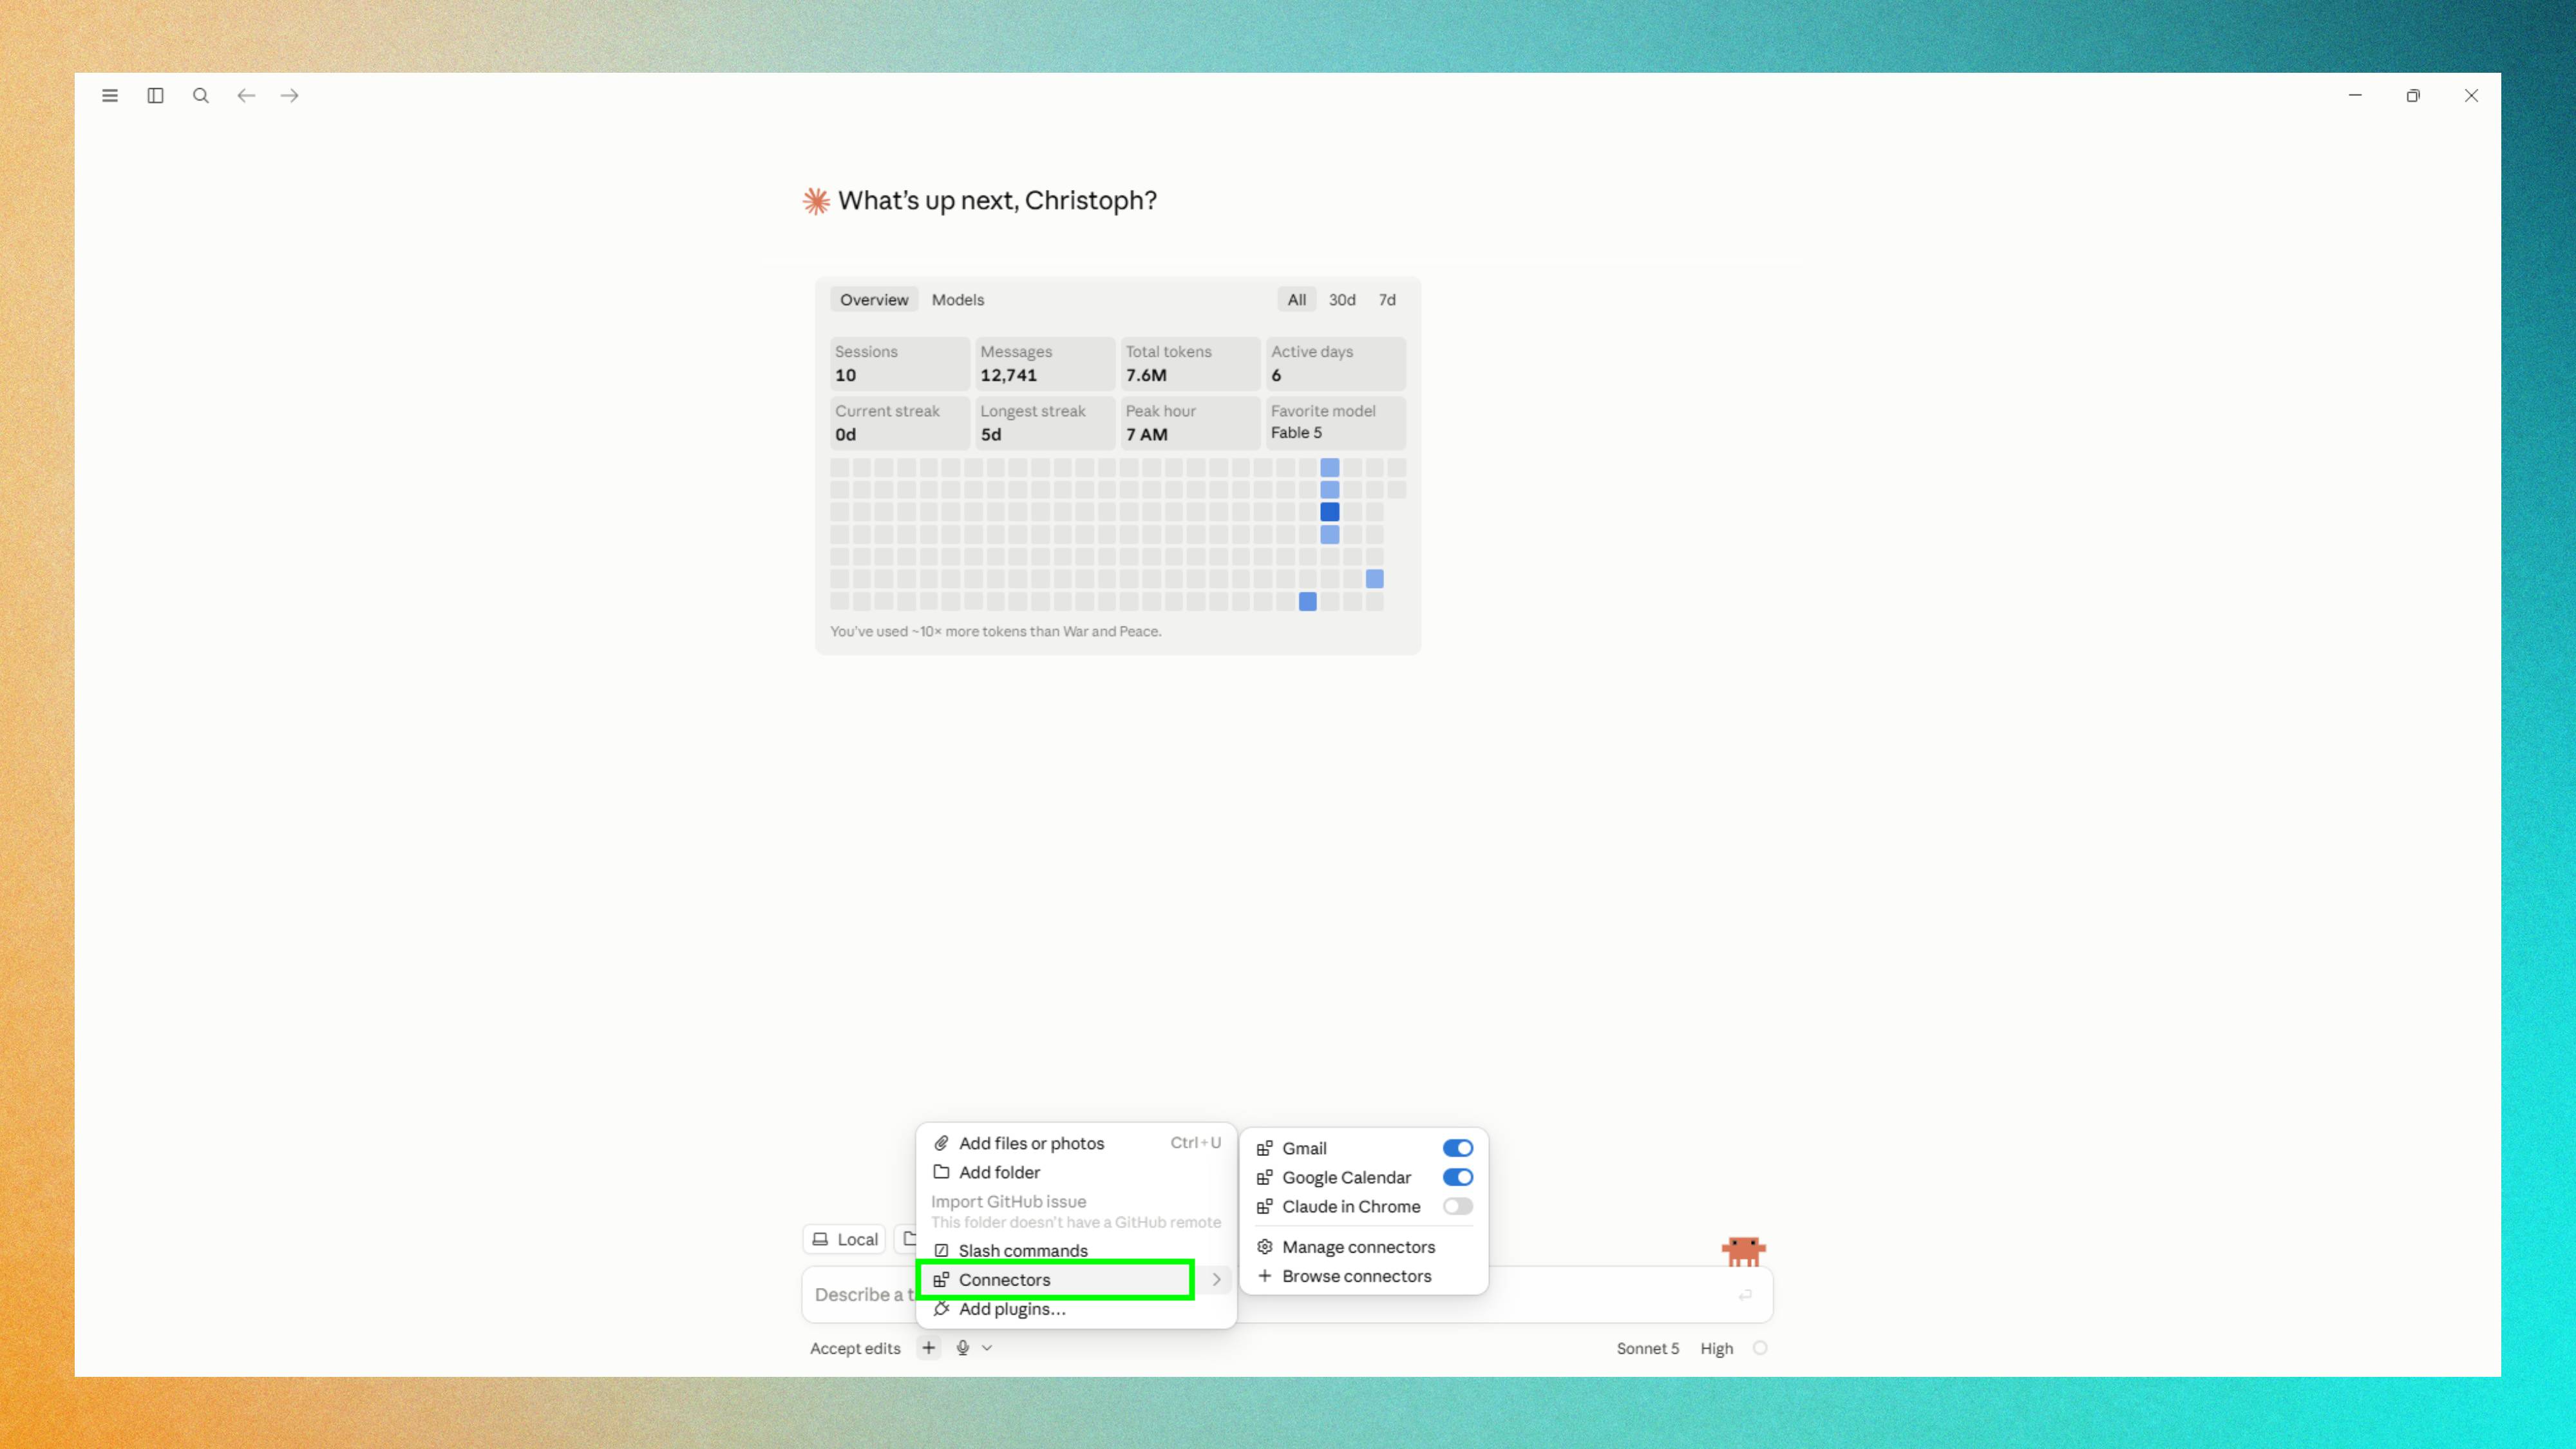Open the microphone options dropdown arrow
The height and width of the screenshot is (1449, 2576).
coord(987,1348)
